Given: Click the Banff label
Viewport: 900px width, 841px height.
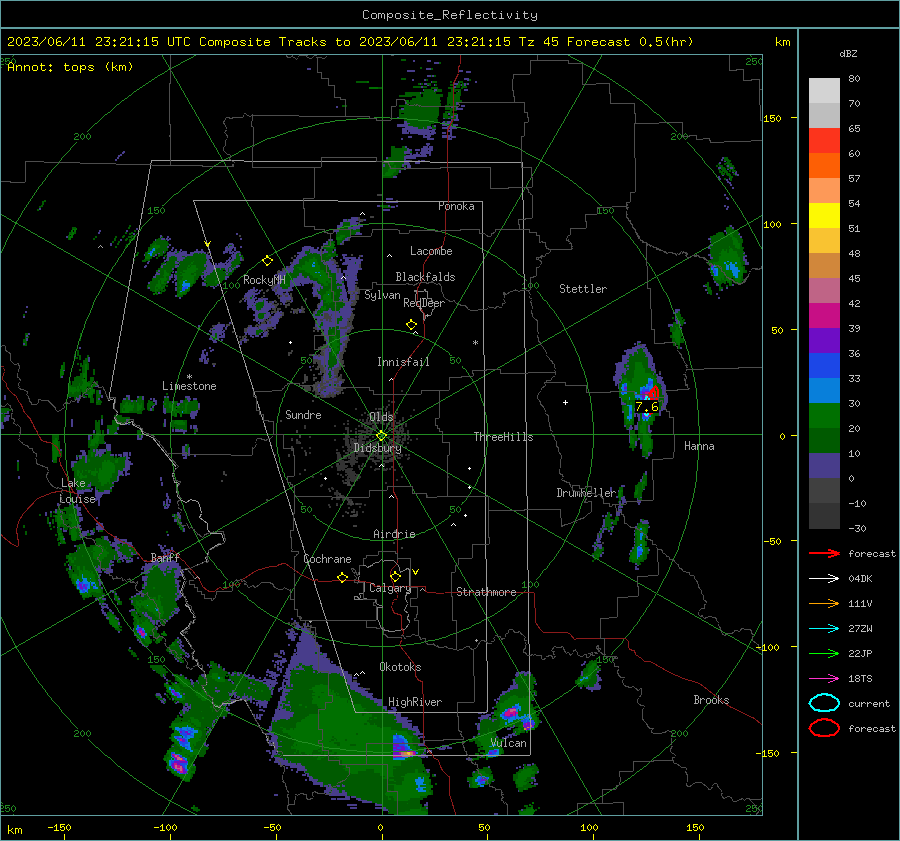Looking at the screenshot, I should [x=165, y=557].
